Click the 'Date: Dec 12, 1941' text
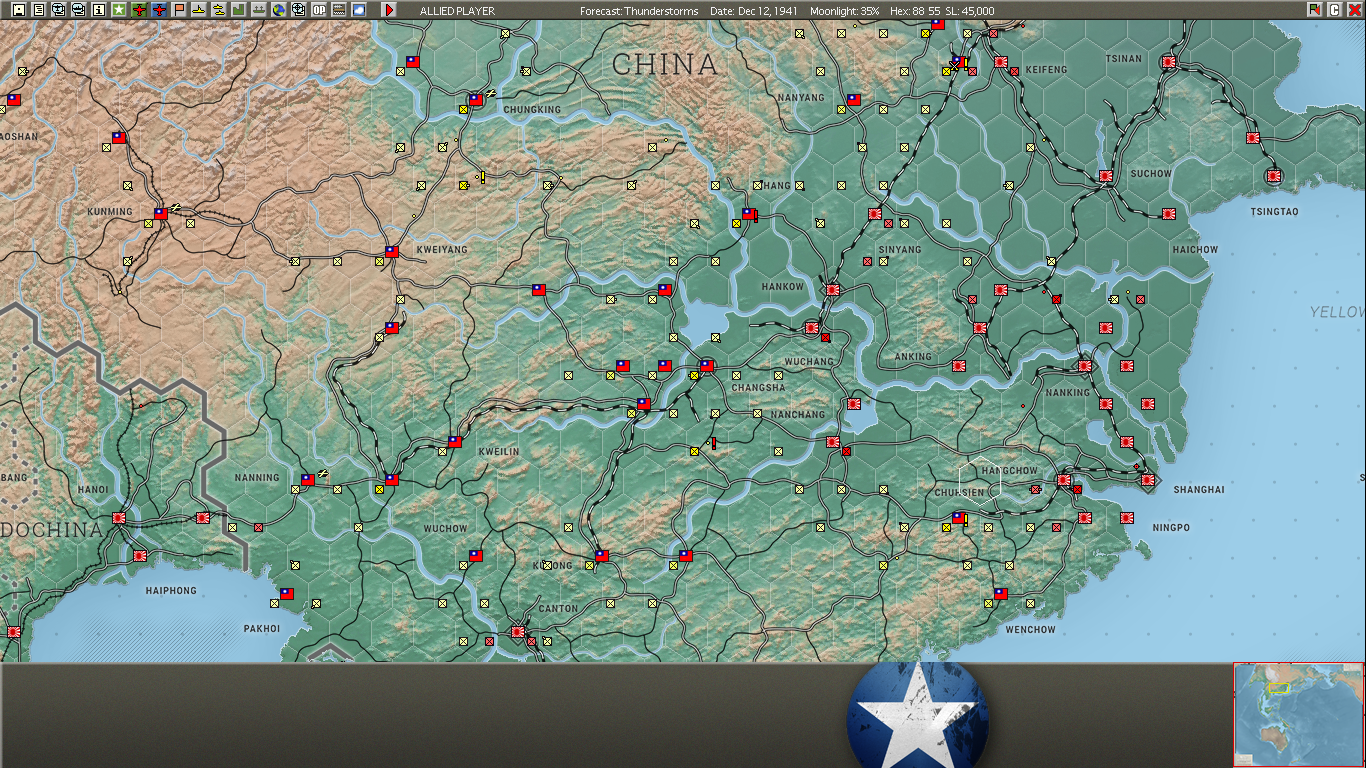1366x768 pixels. [x=753, y=10]
